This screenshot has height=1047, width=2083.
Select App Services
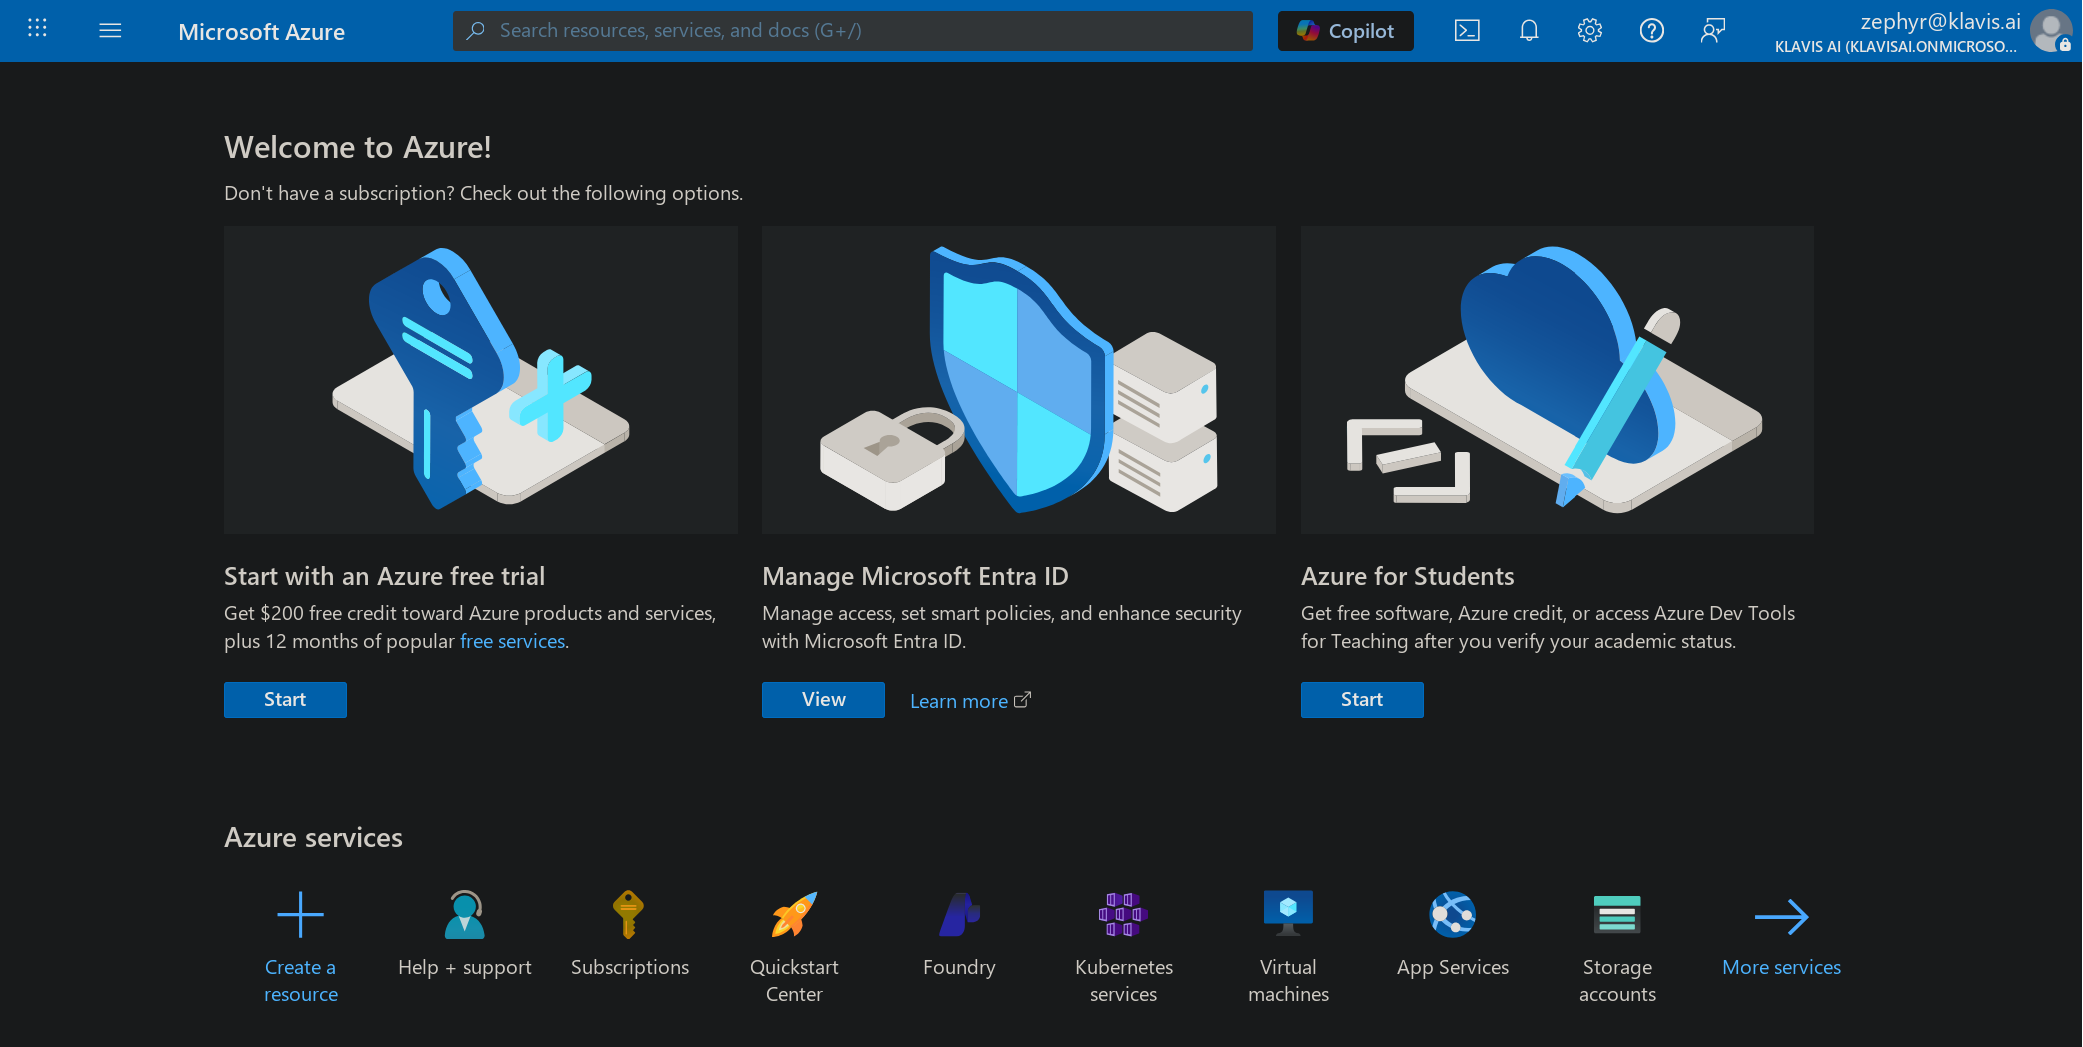point(1452,940)
